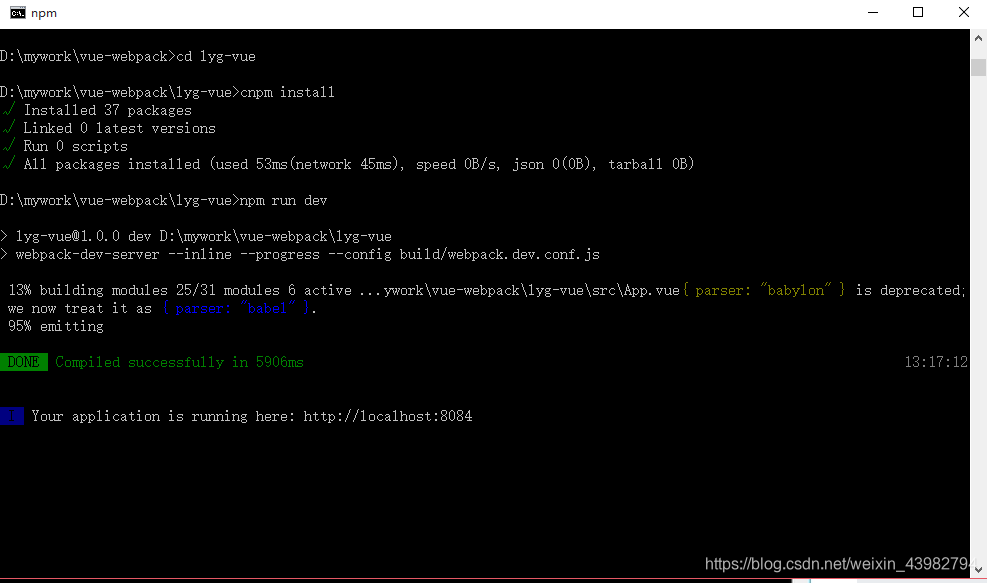987x583 pixels.
Task: Click green checkmark beside 'Run 0 scripts'
Action: coord(9,145)
